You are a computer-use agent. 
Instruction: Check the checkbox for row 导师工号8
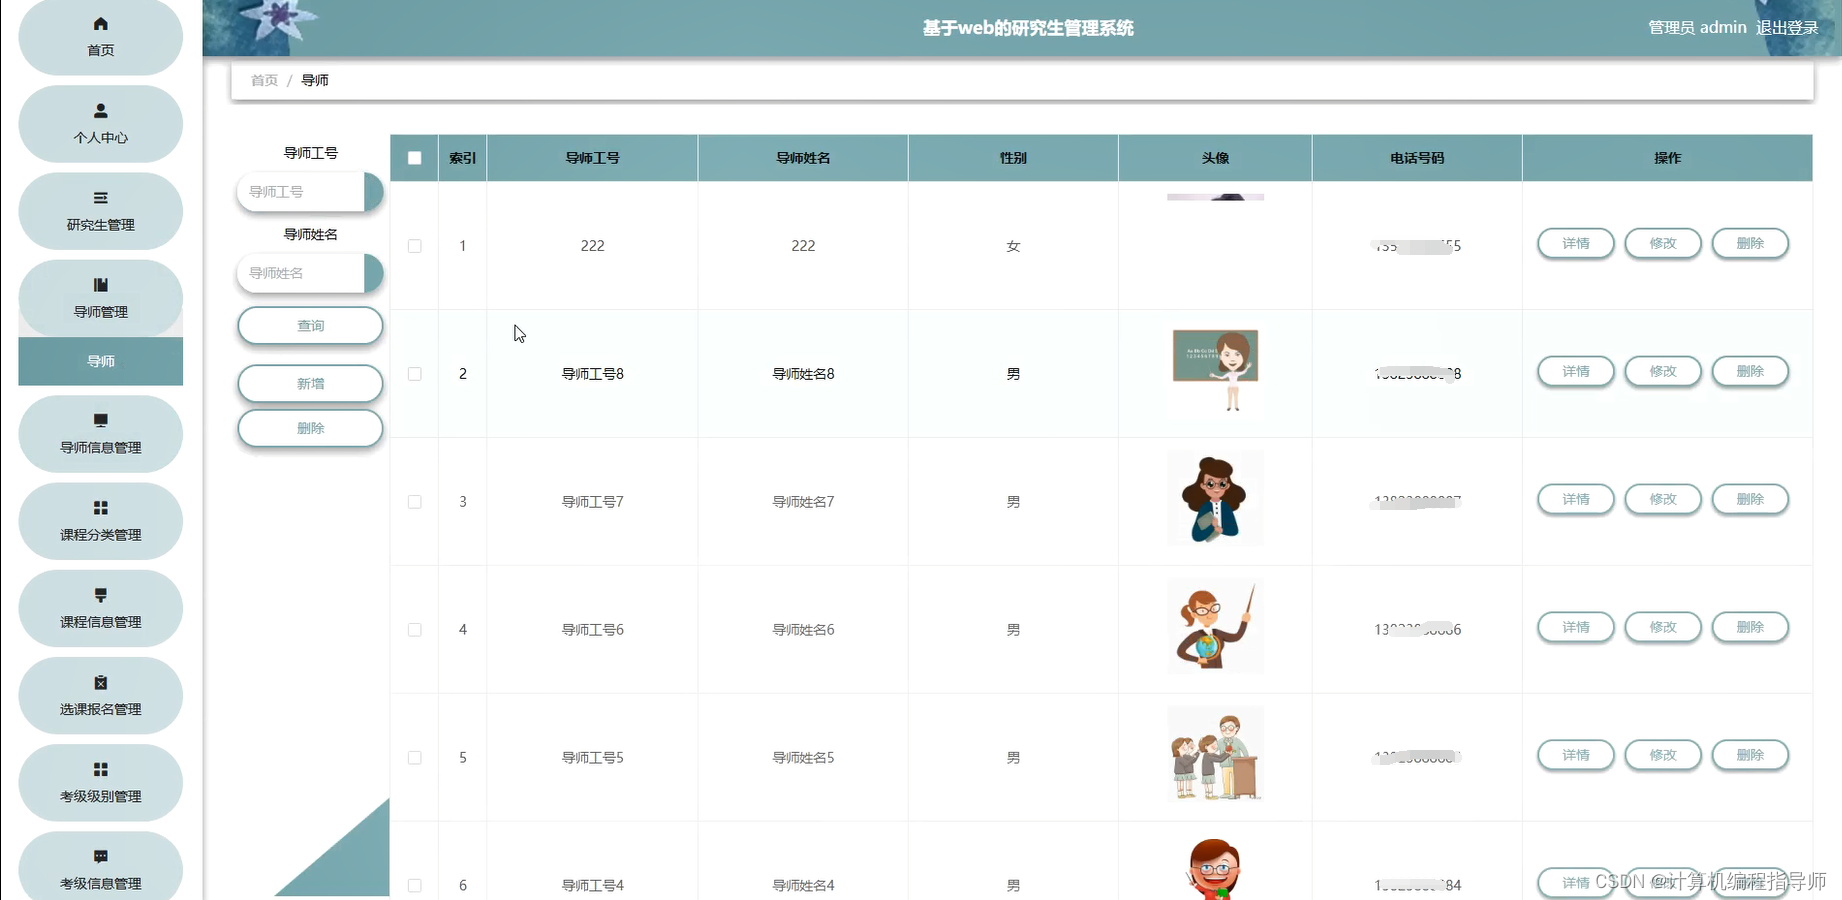[x=415, y=374]
